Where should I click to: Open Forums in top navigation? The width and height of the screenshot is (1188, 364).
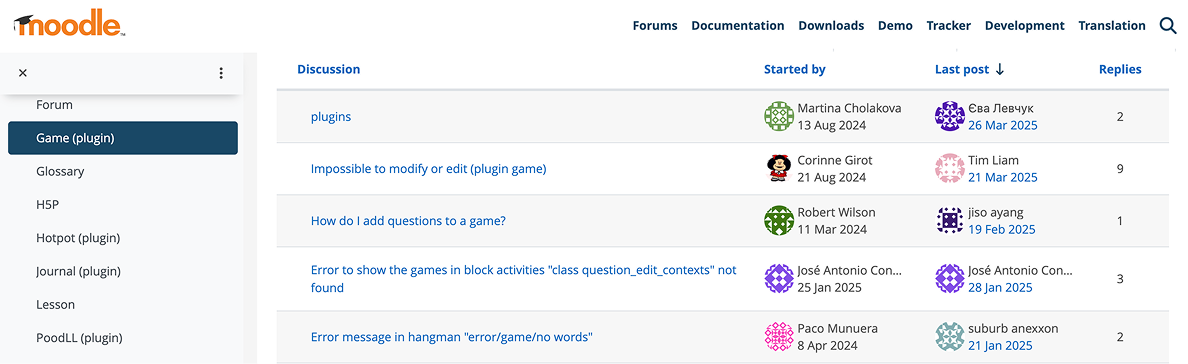coord(655,26)
